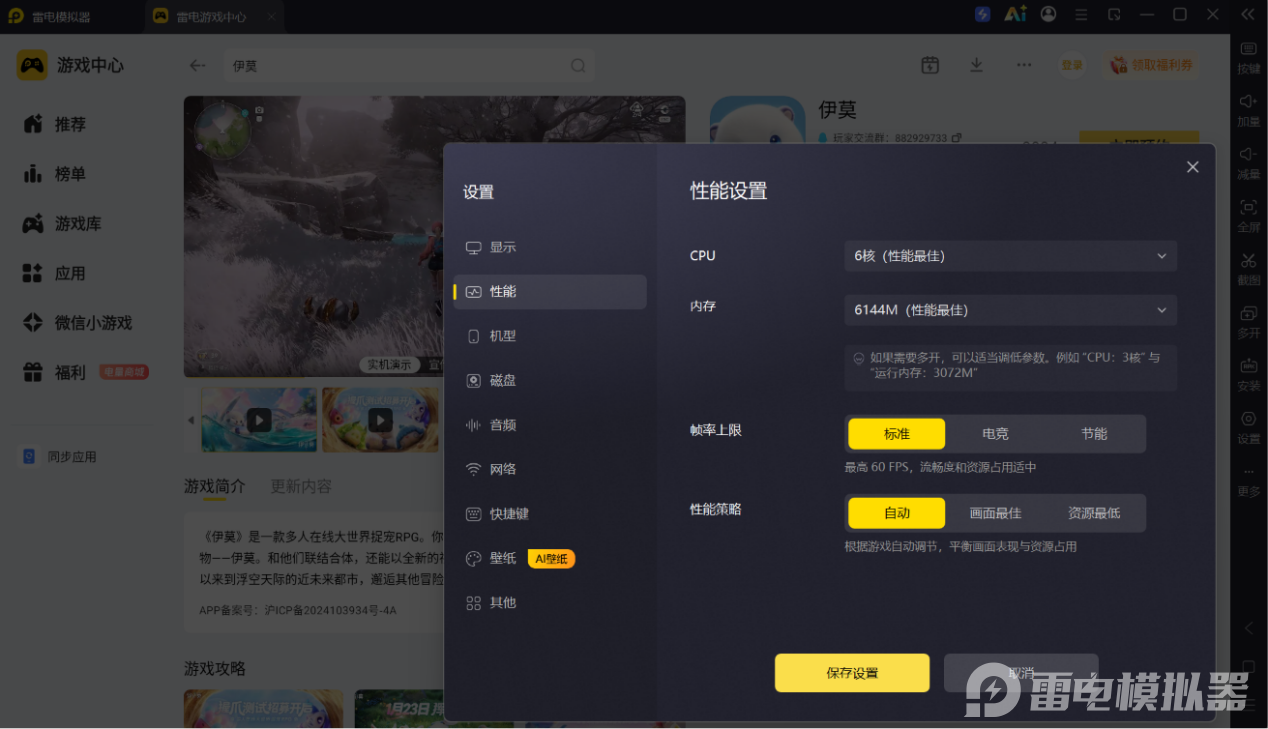Select 电竞 frame rate limit
This screenshot has height=729, width=1268.
[995, 434]
